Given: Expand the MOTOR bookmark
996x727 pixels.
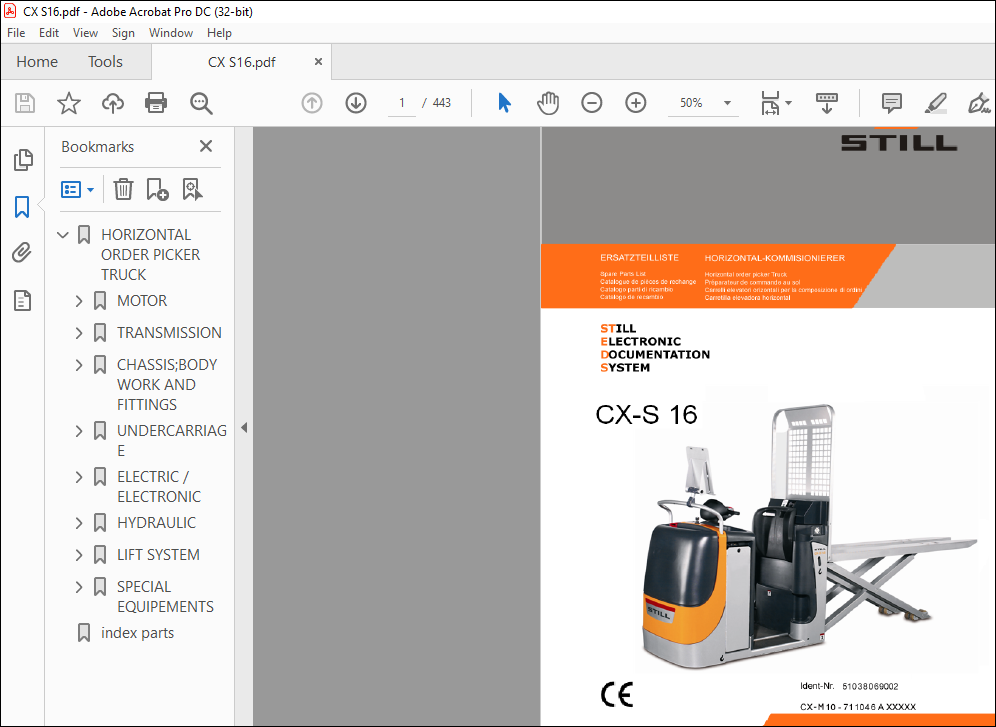Looking at the screenshot, I should click(79, 301).
